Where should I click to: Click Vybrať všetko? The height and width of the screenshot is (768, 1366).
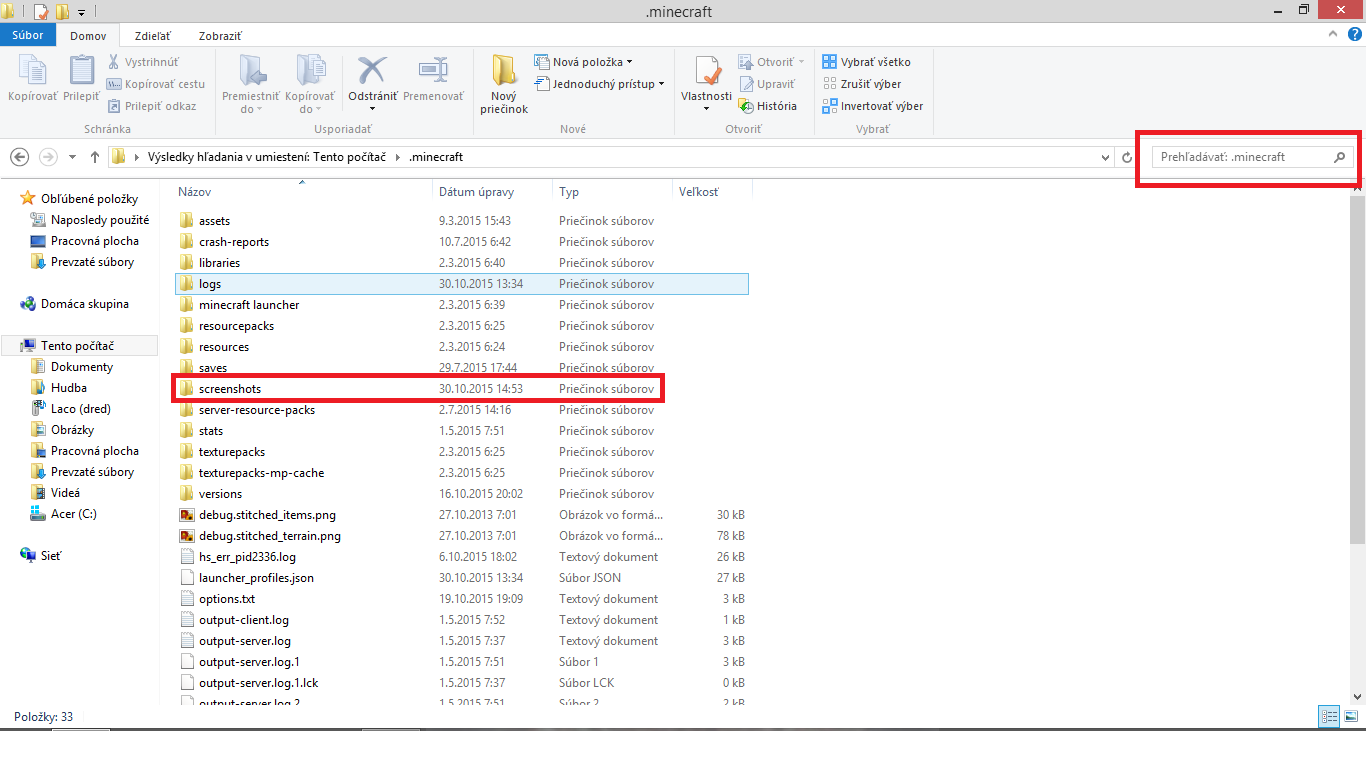pos(866,62)
